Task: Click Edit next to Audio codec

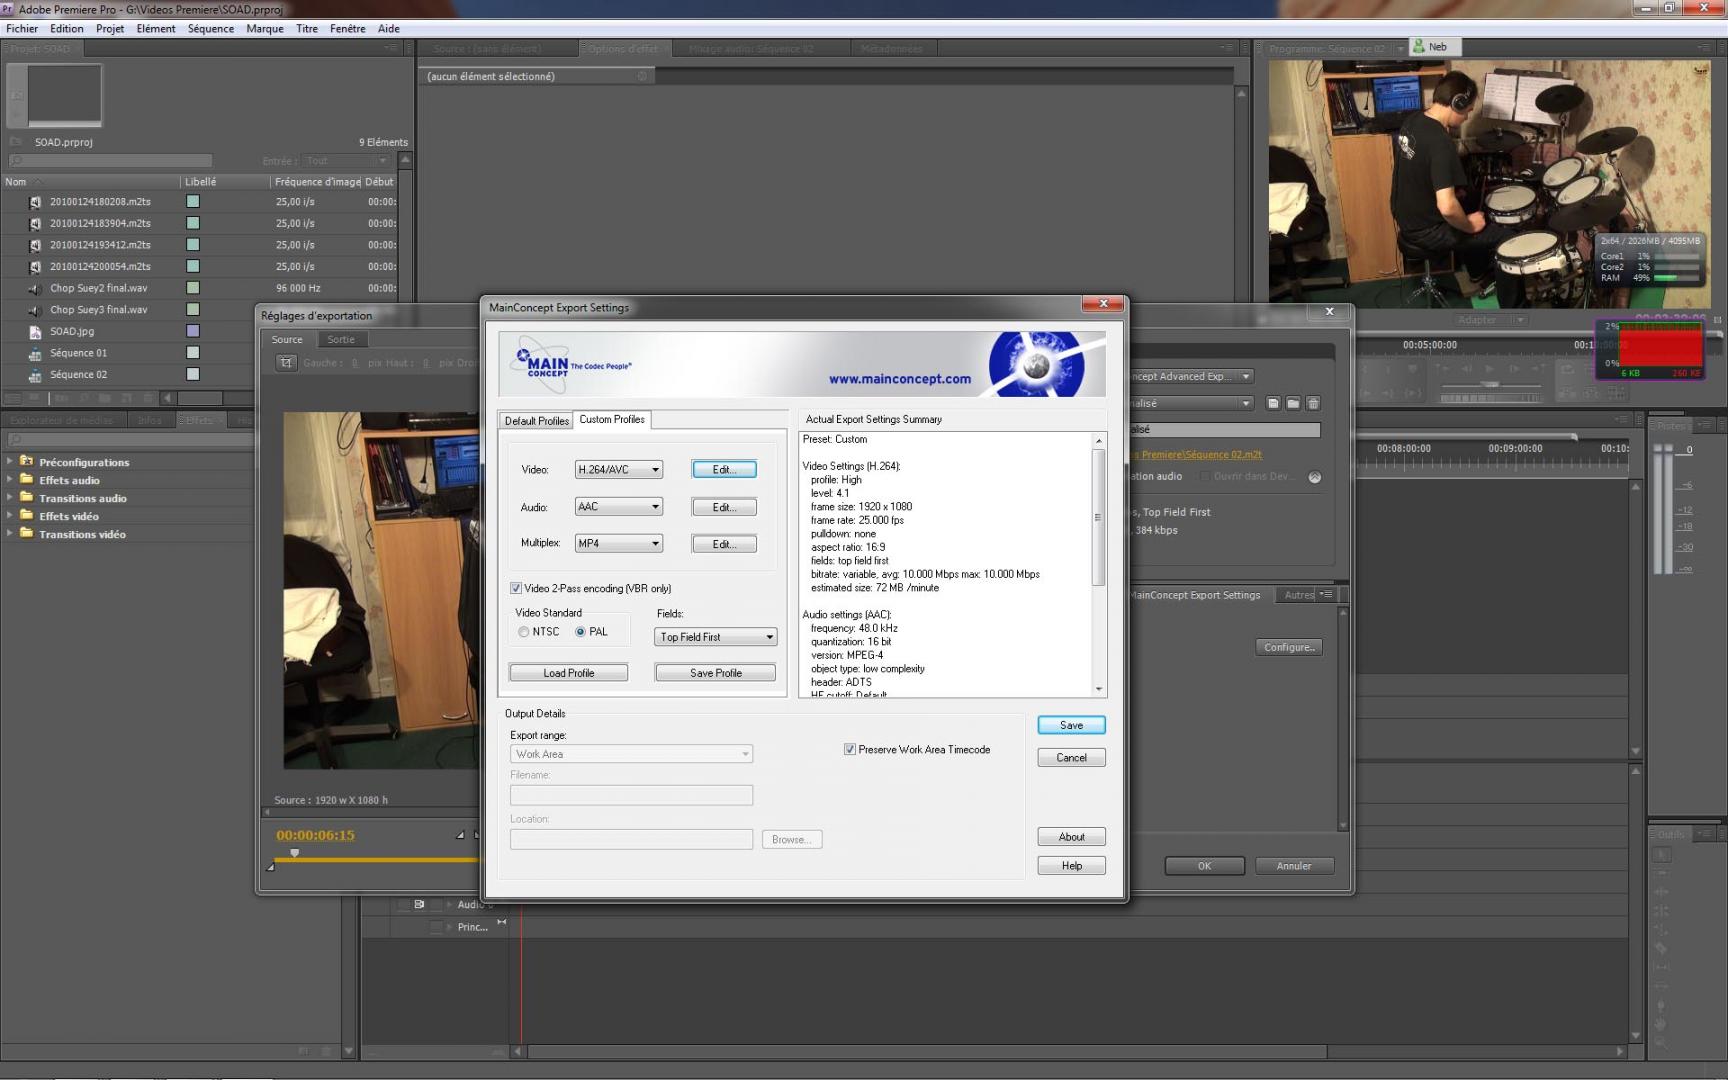Action: point(724,507)
